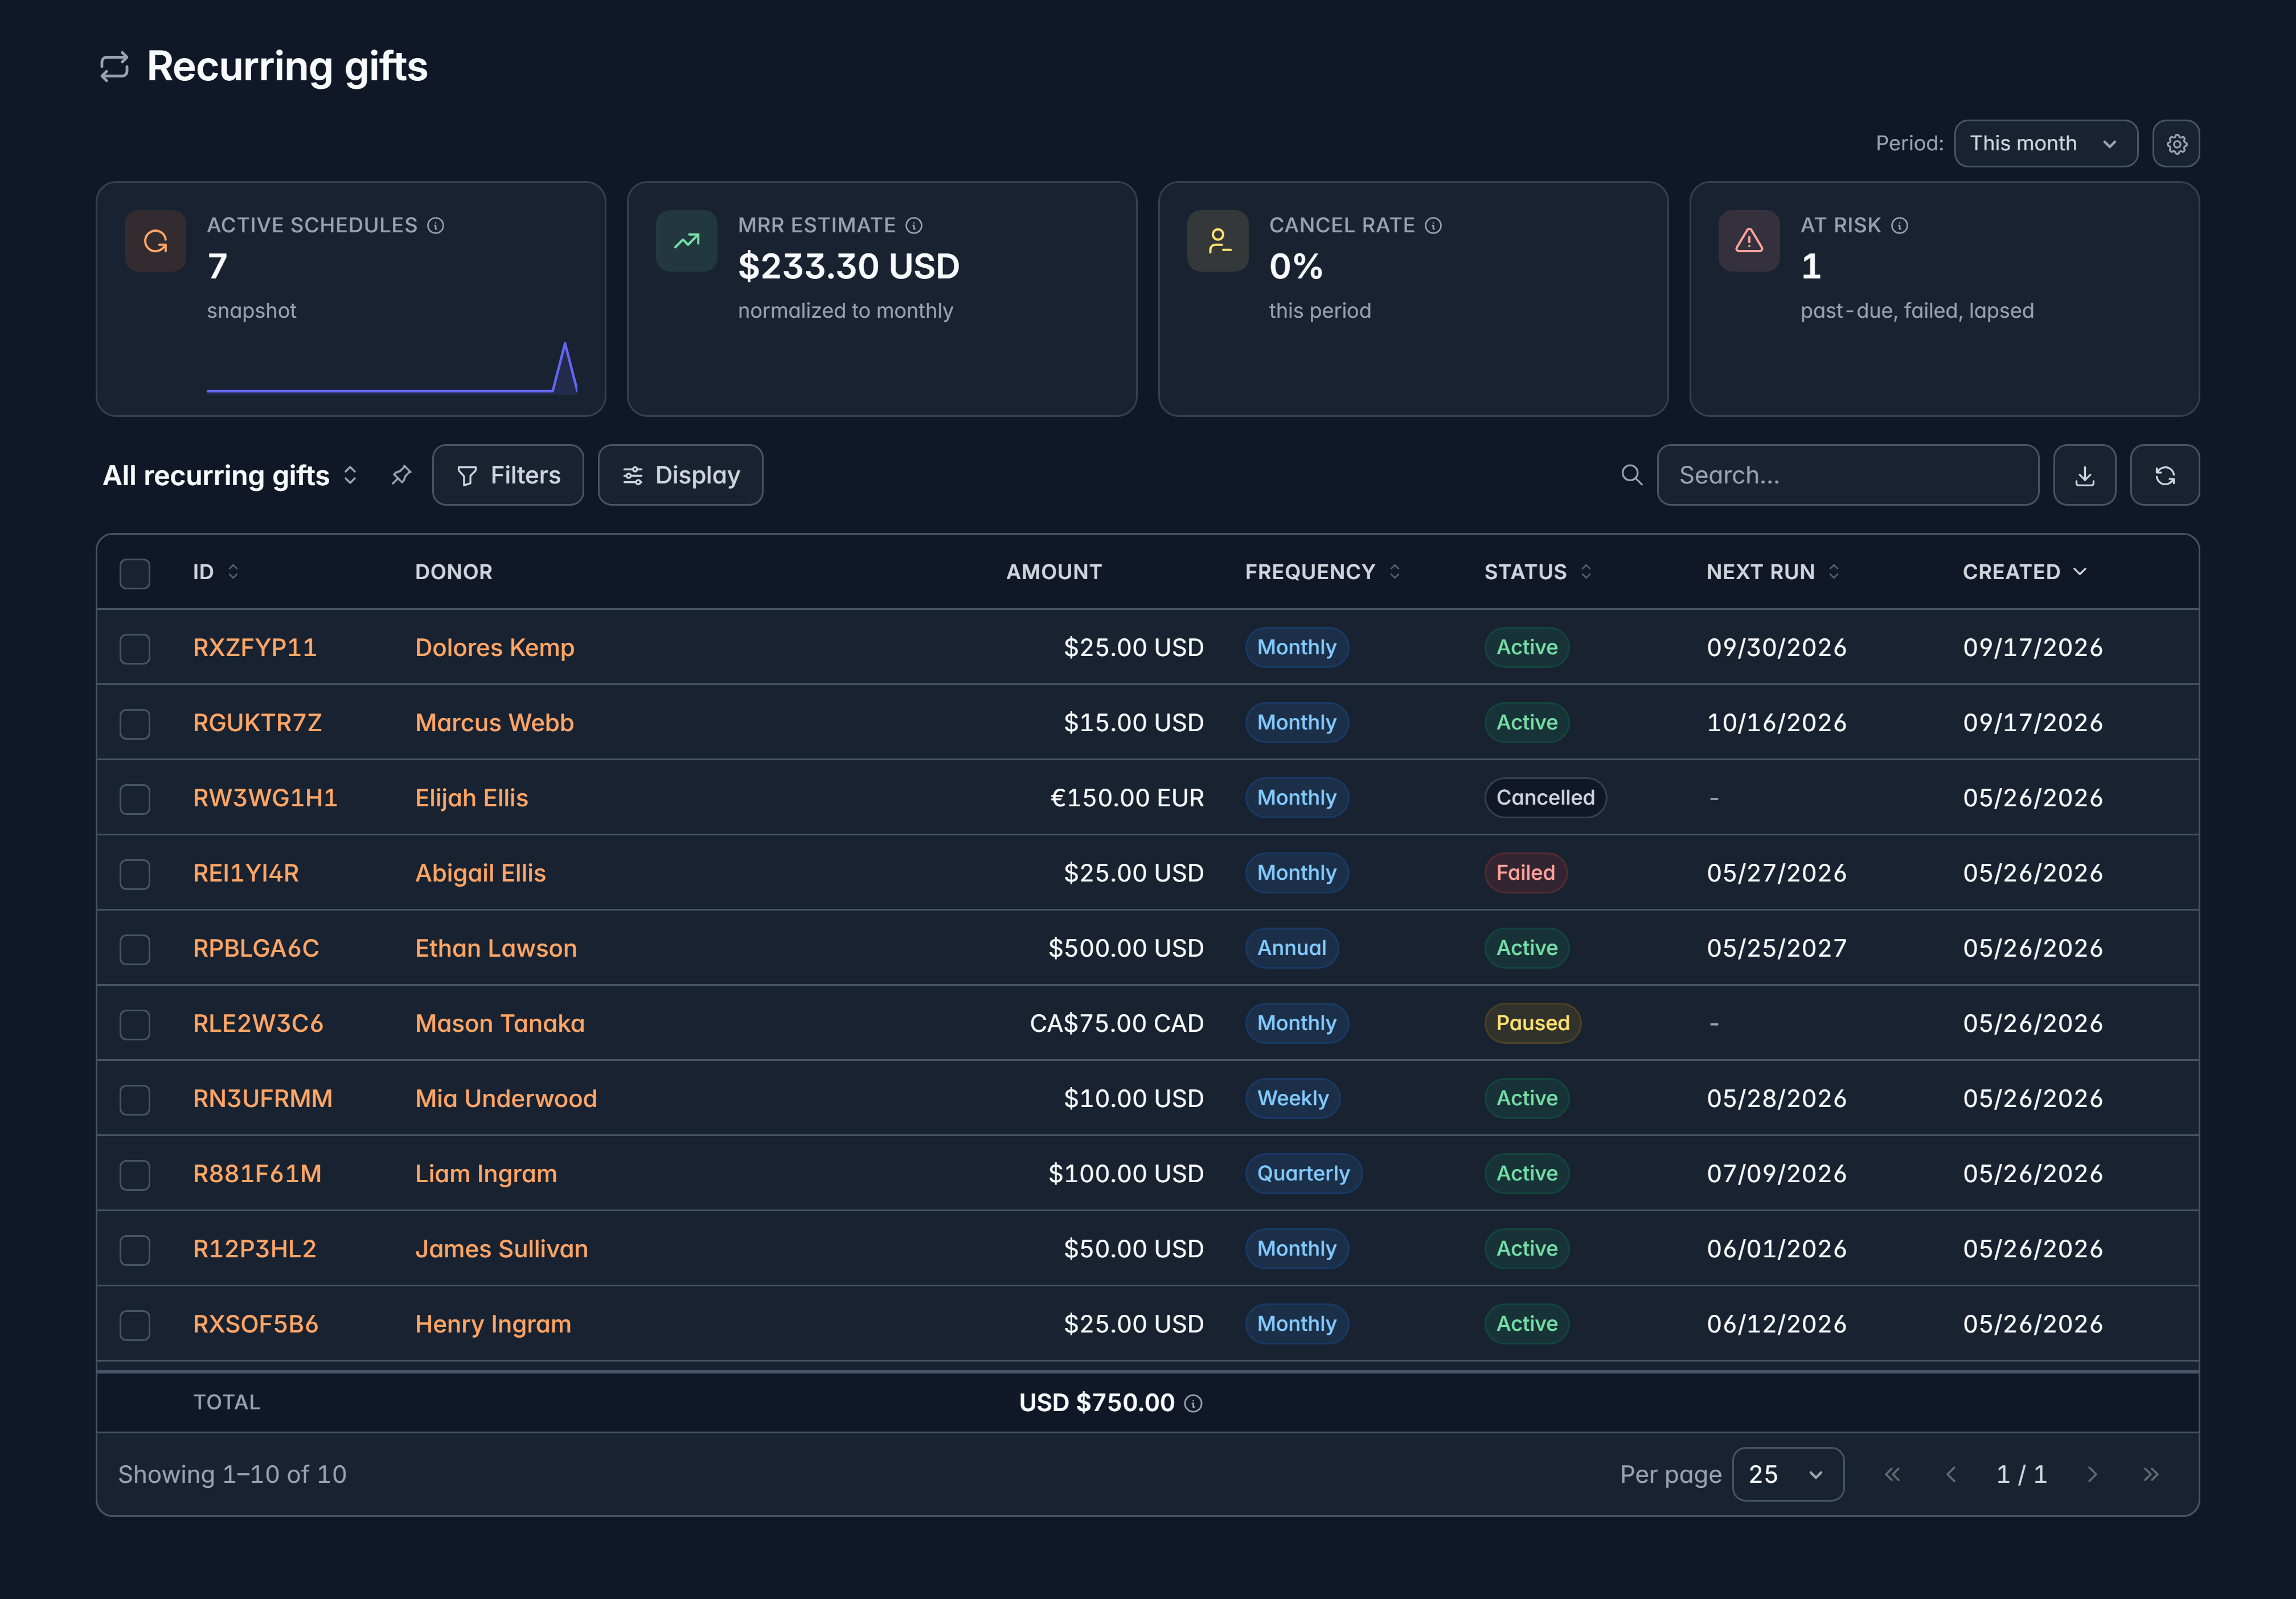Sort table by Frequency column
The width and height of the screenshot is (2296, 1599).
(1322, 572)
